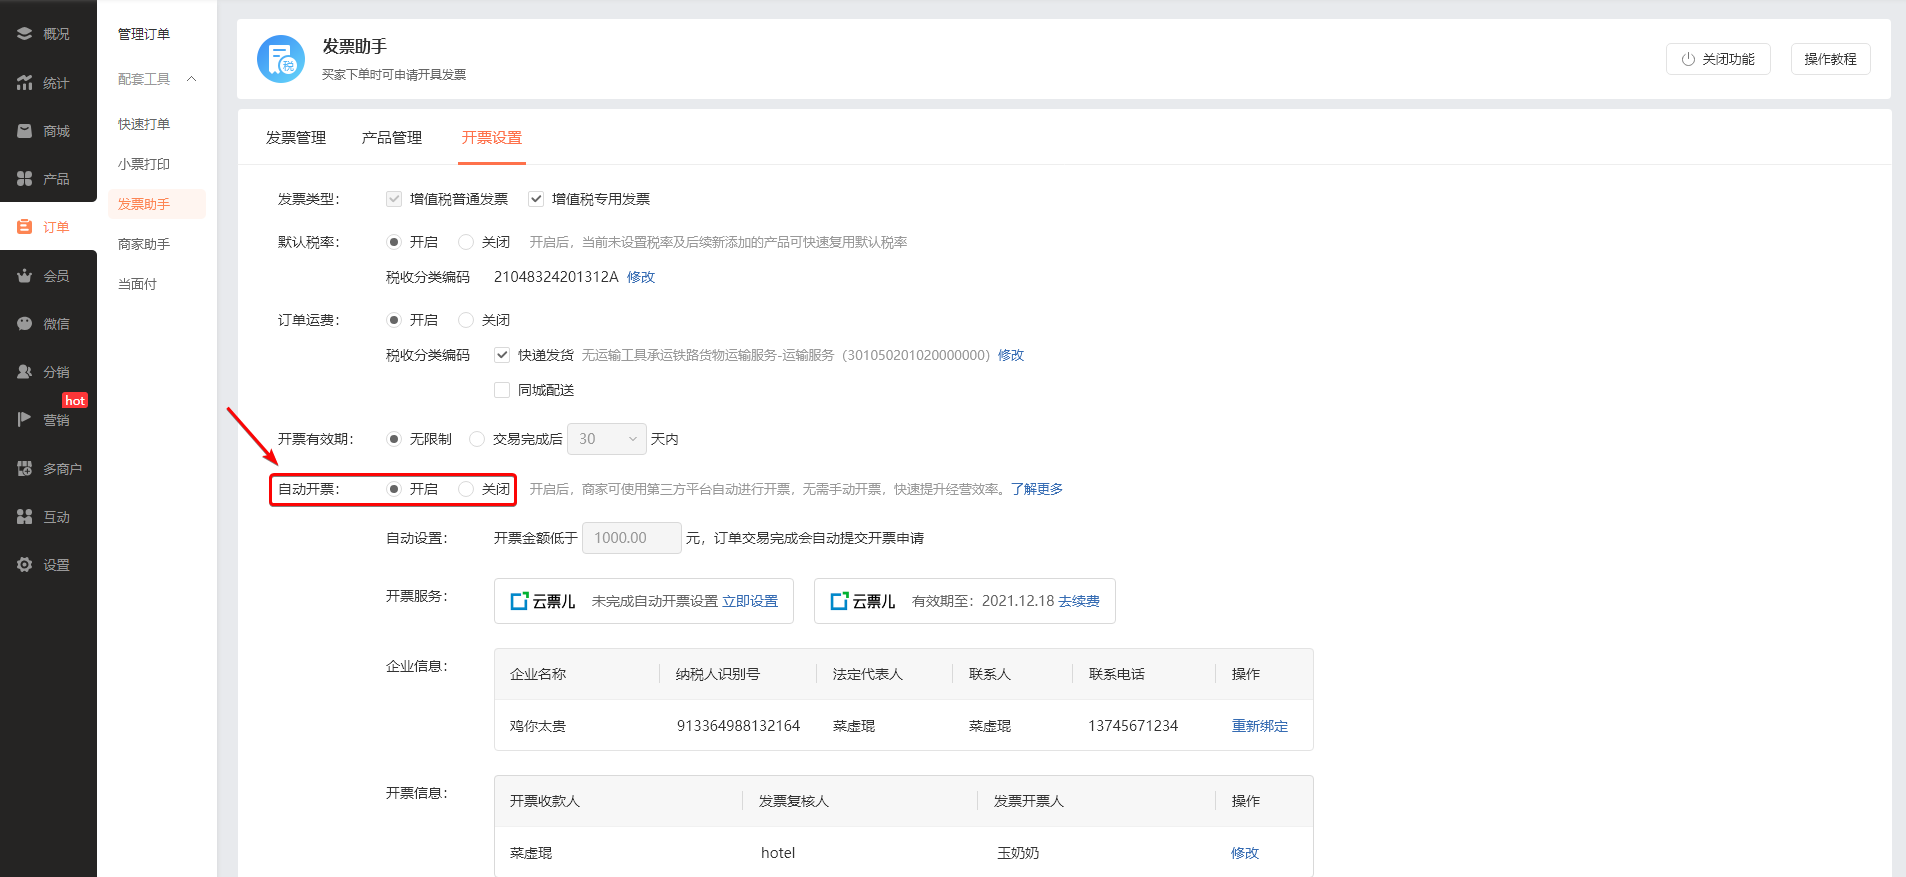Select 开启 radio for 自动开票
The height and width of the screenshot is (877, 1906).
coord(394,489)
